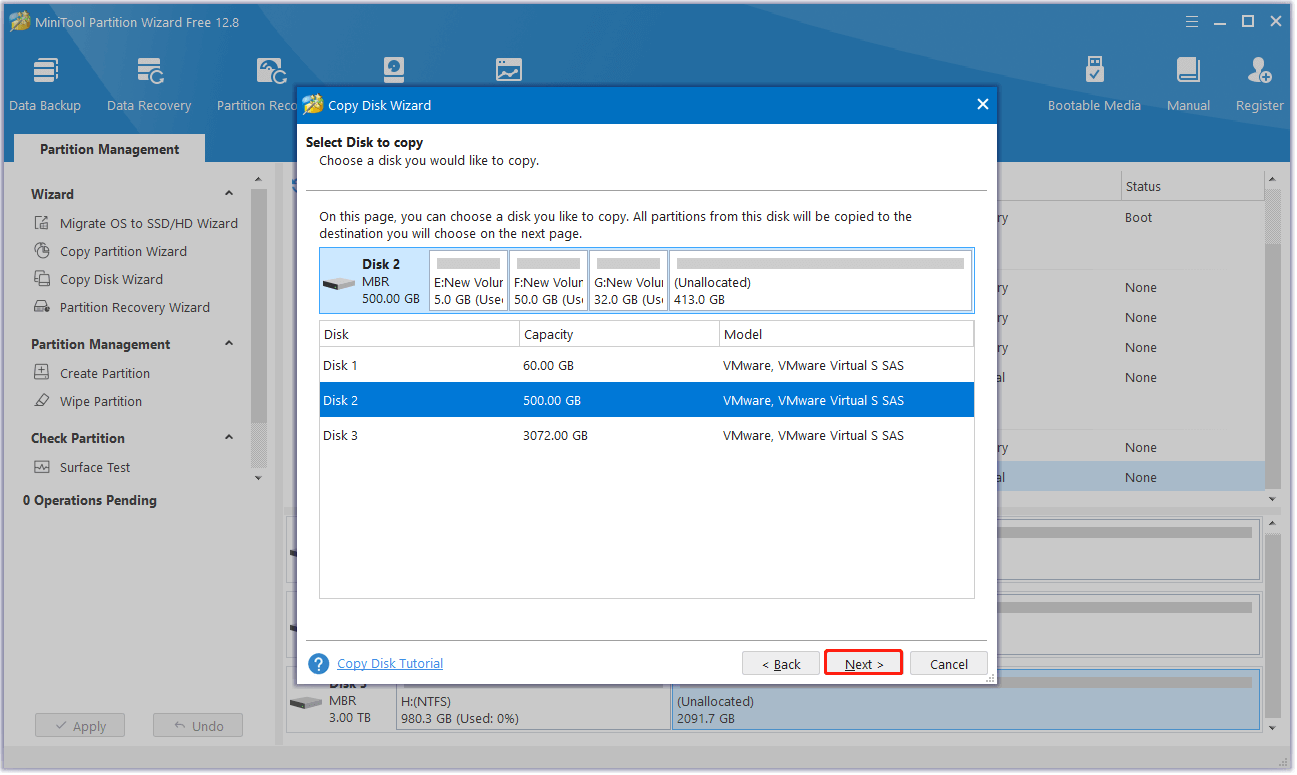Click down arrow of left sidebar scrollbar

tap(258, 478)
